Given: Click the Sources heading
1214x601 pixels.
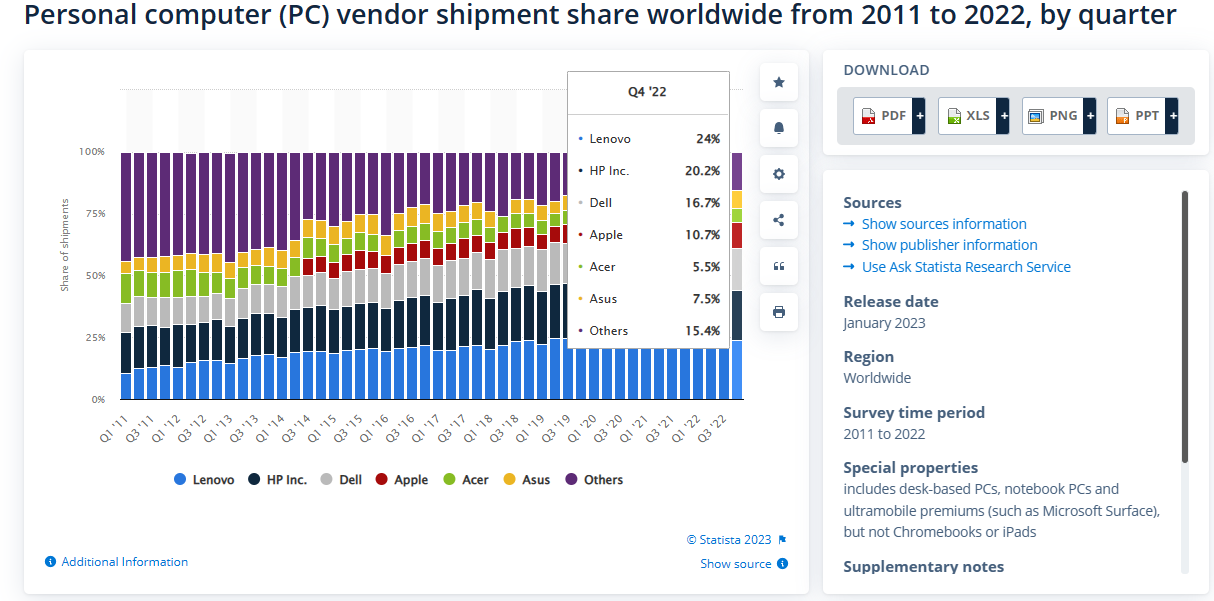Looking at the screenshot, I should click(x=872, y=203).
